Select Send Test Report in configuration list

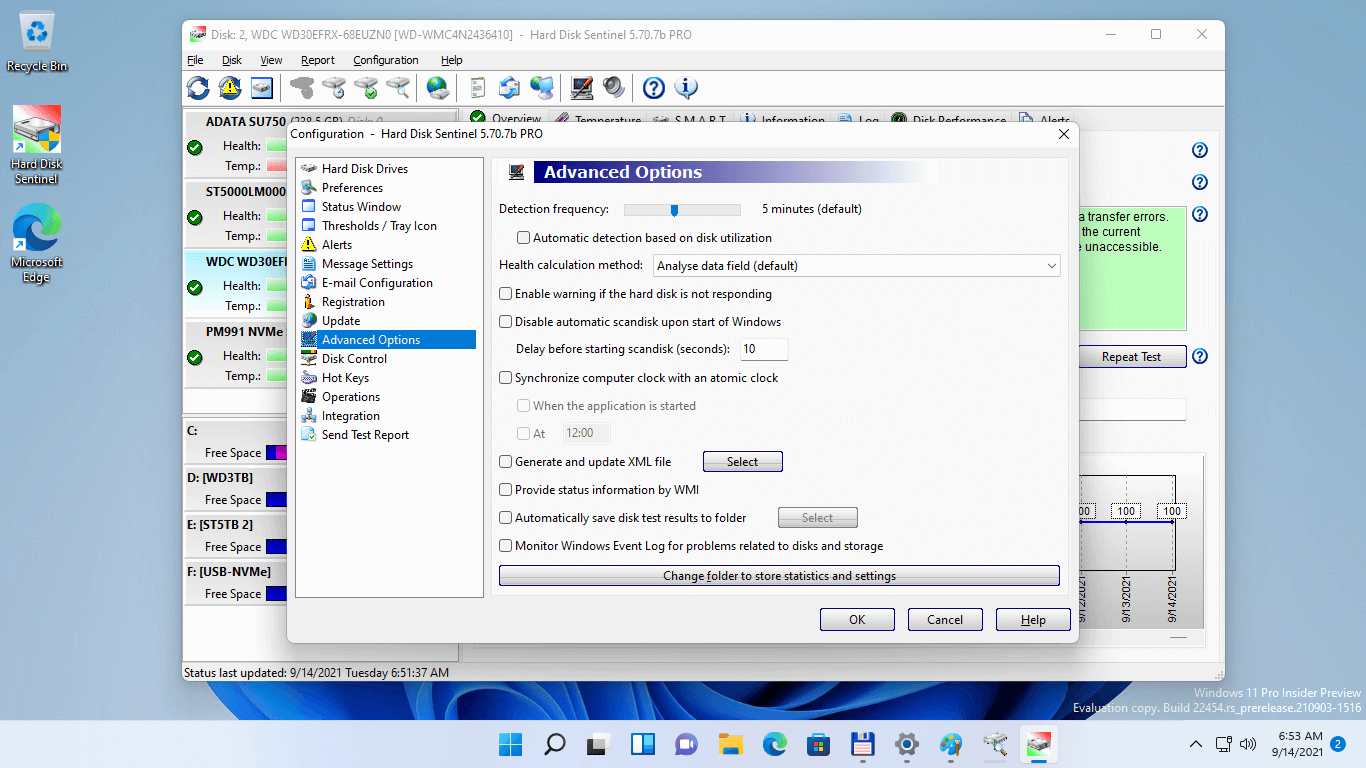click(x=365, y=435)
